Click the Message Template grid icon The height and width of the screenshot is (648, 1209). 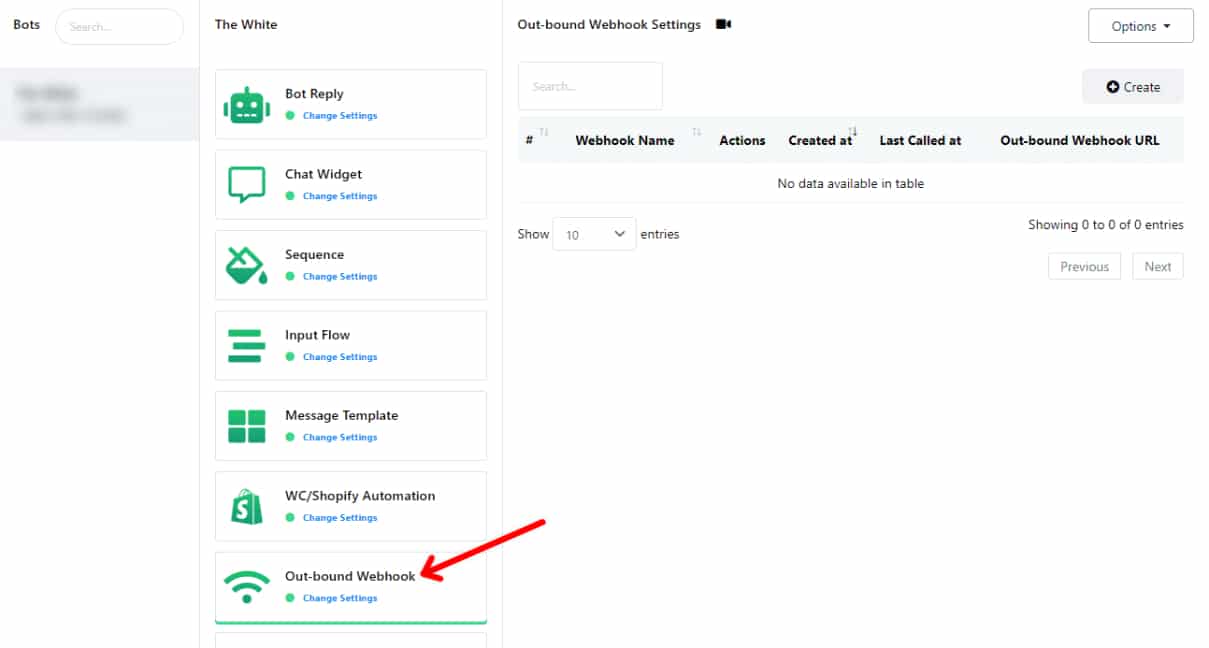(x=247, y=426)
